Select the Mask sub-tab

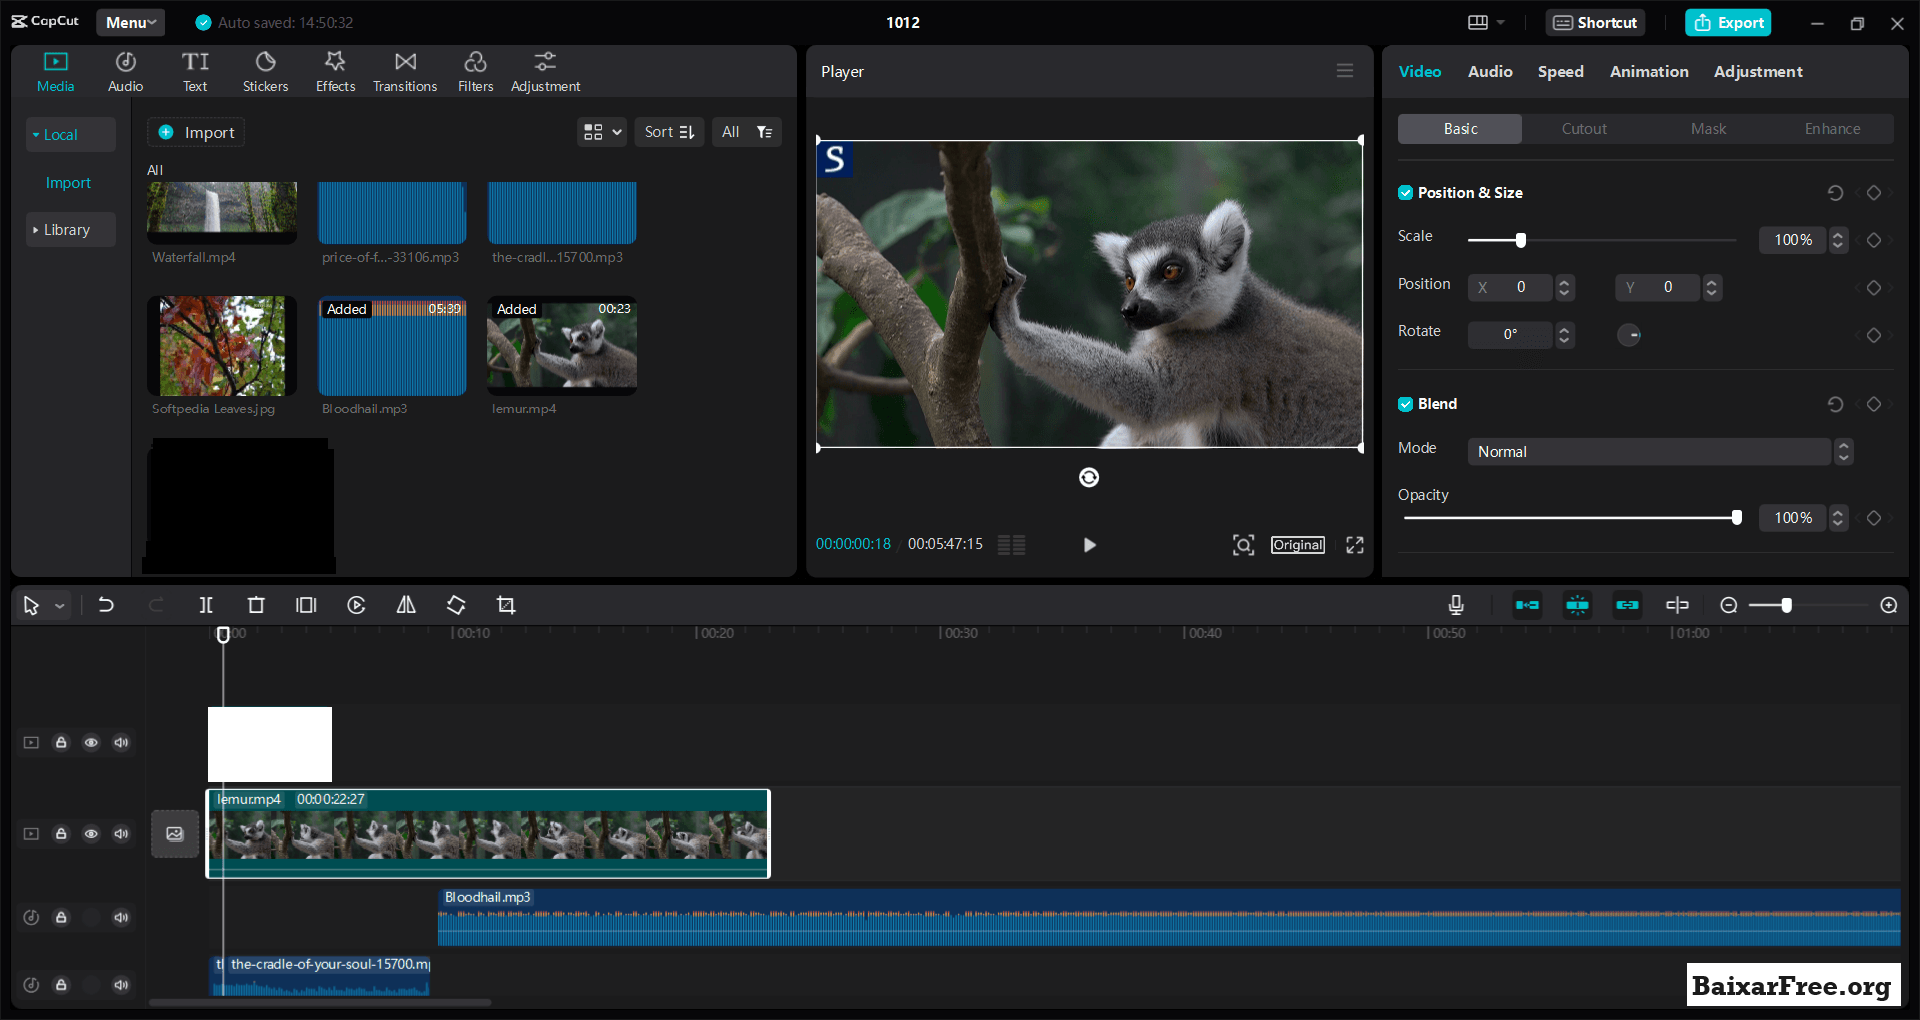[1708, 129]
